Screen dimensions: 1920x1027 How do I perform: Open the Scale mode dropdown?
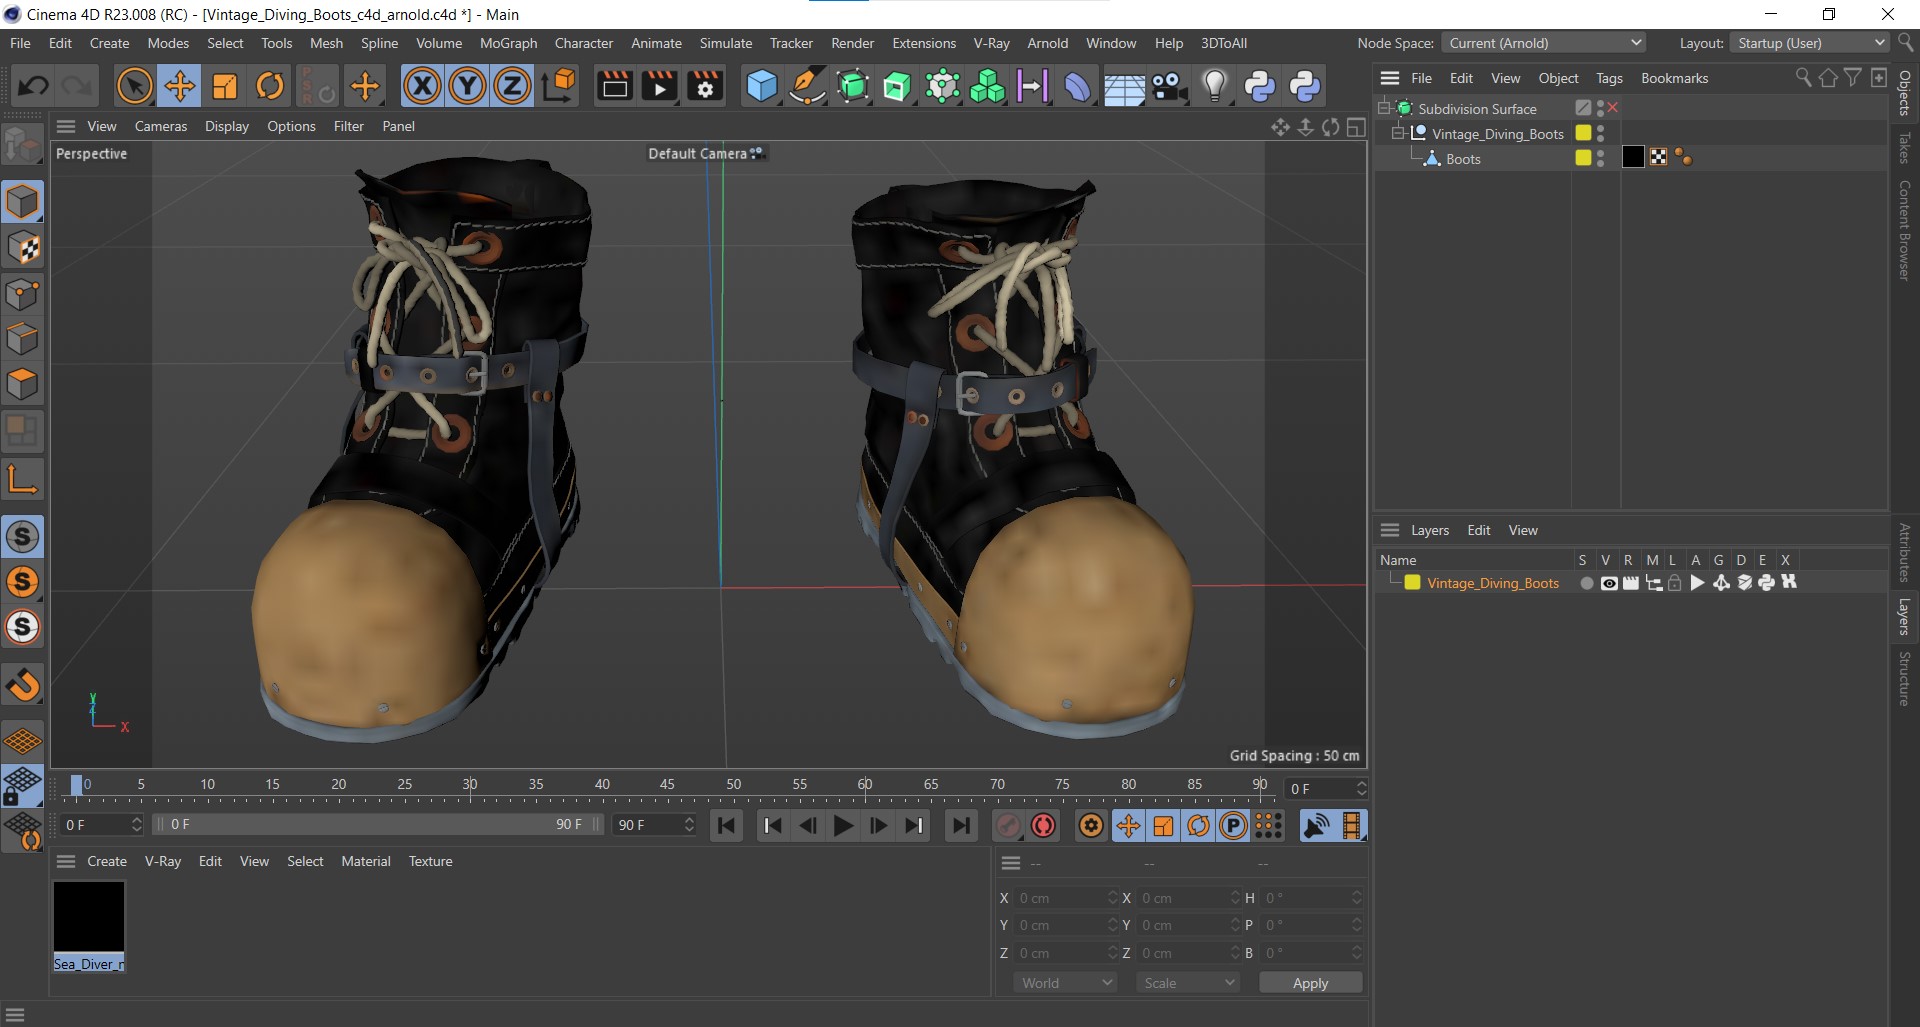point(1188,983)
